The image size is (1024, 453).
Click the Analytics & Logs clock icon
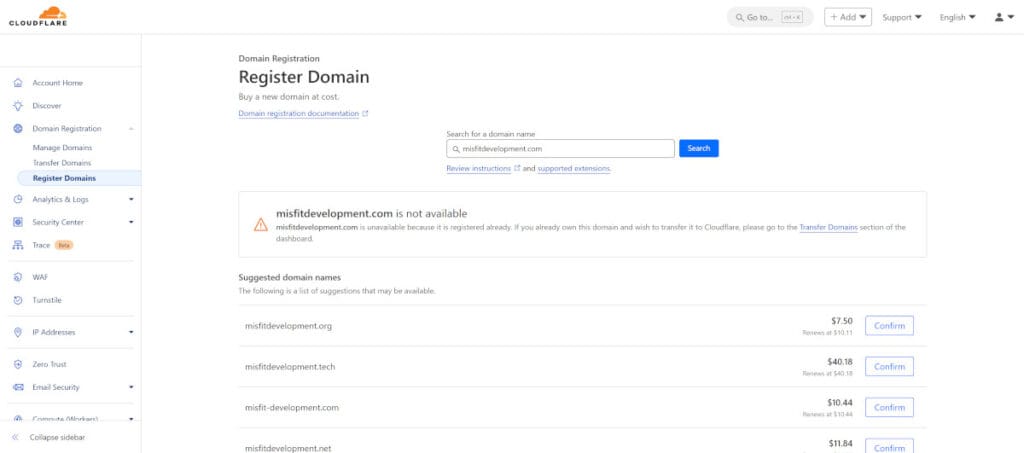18,199
